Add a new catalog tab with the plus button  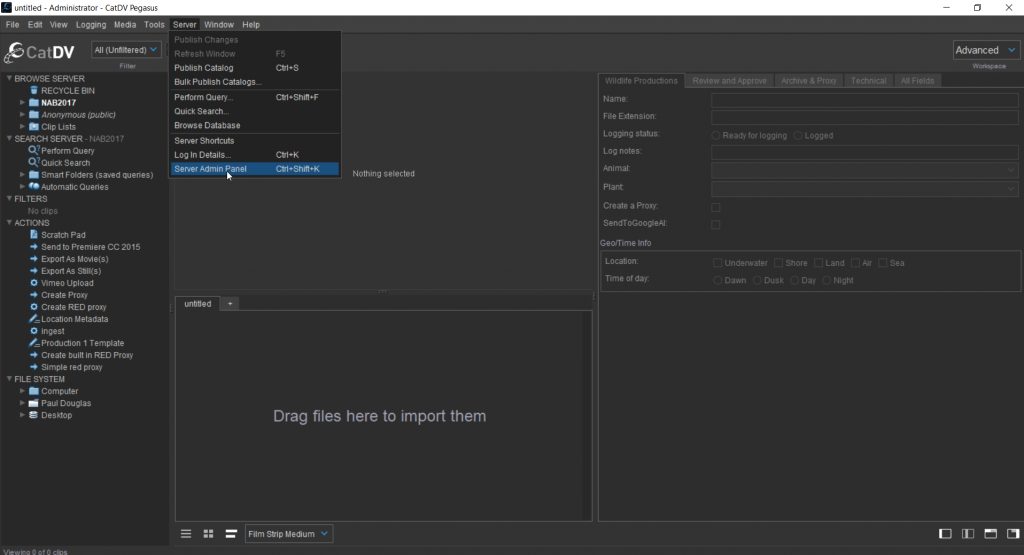coord(230,304)
